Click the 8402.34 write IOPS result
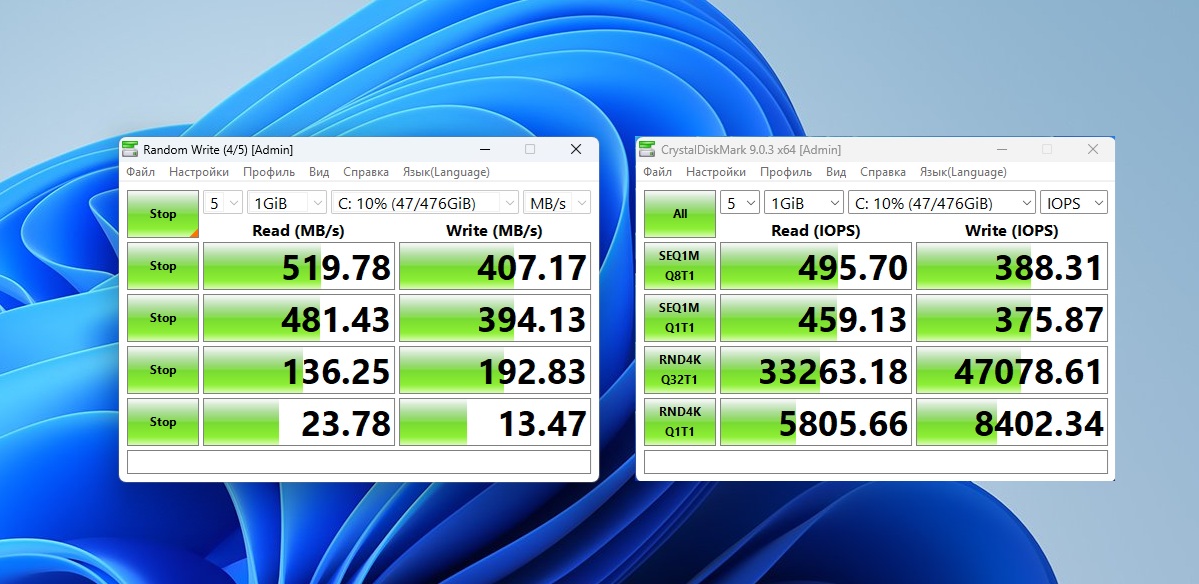1199x584 pixels. 1012,422
